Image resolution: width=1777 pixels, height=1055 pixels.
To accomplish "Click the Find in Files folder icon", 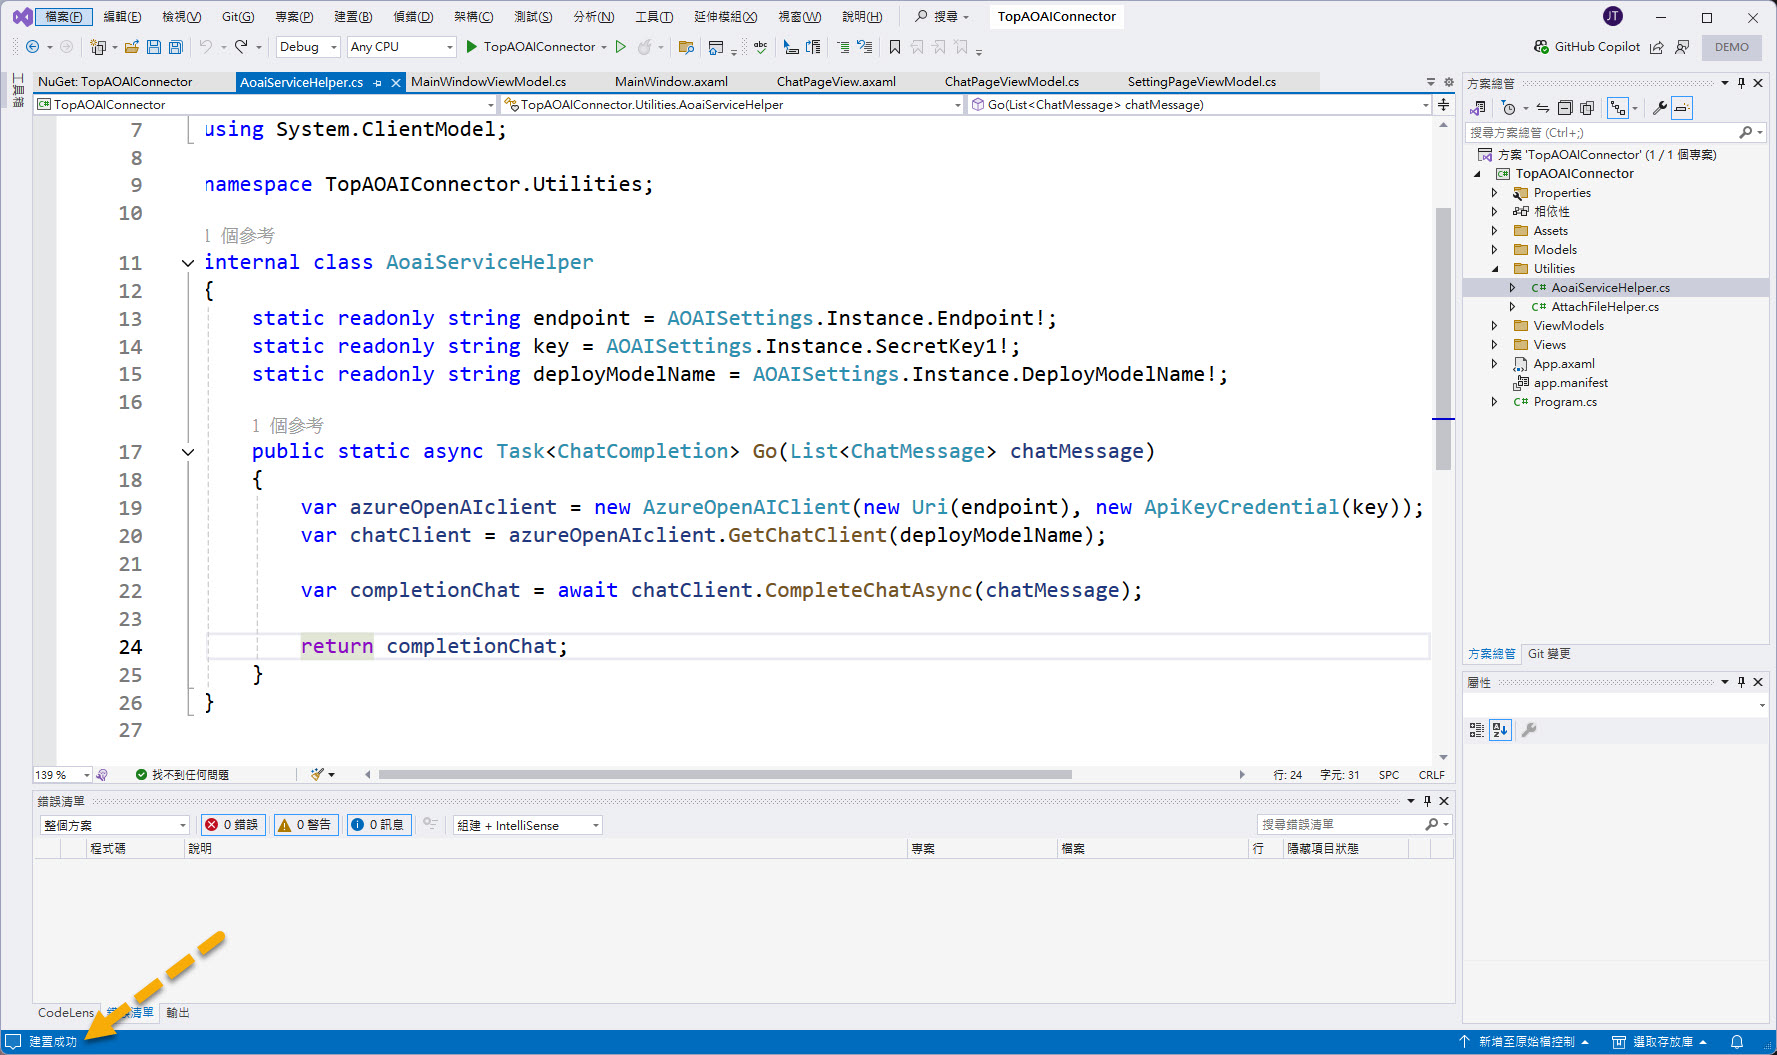I will [686, 47].
